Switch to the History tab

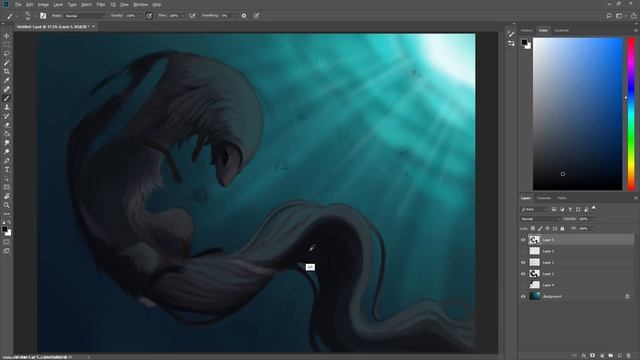pyautogui.click(x=527, y=31)
